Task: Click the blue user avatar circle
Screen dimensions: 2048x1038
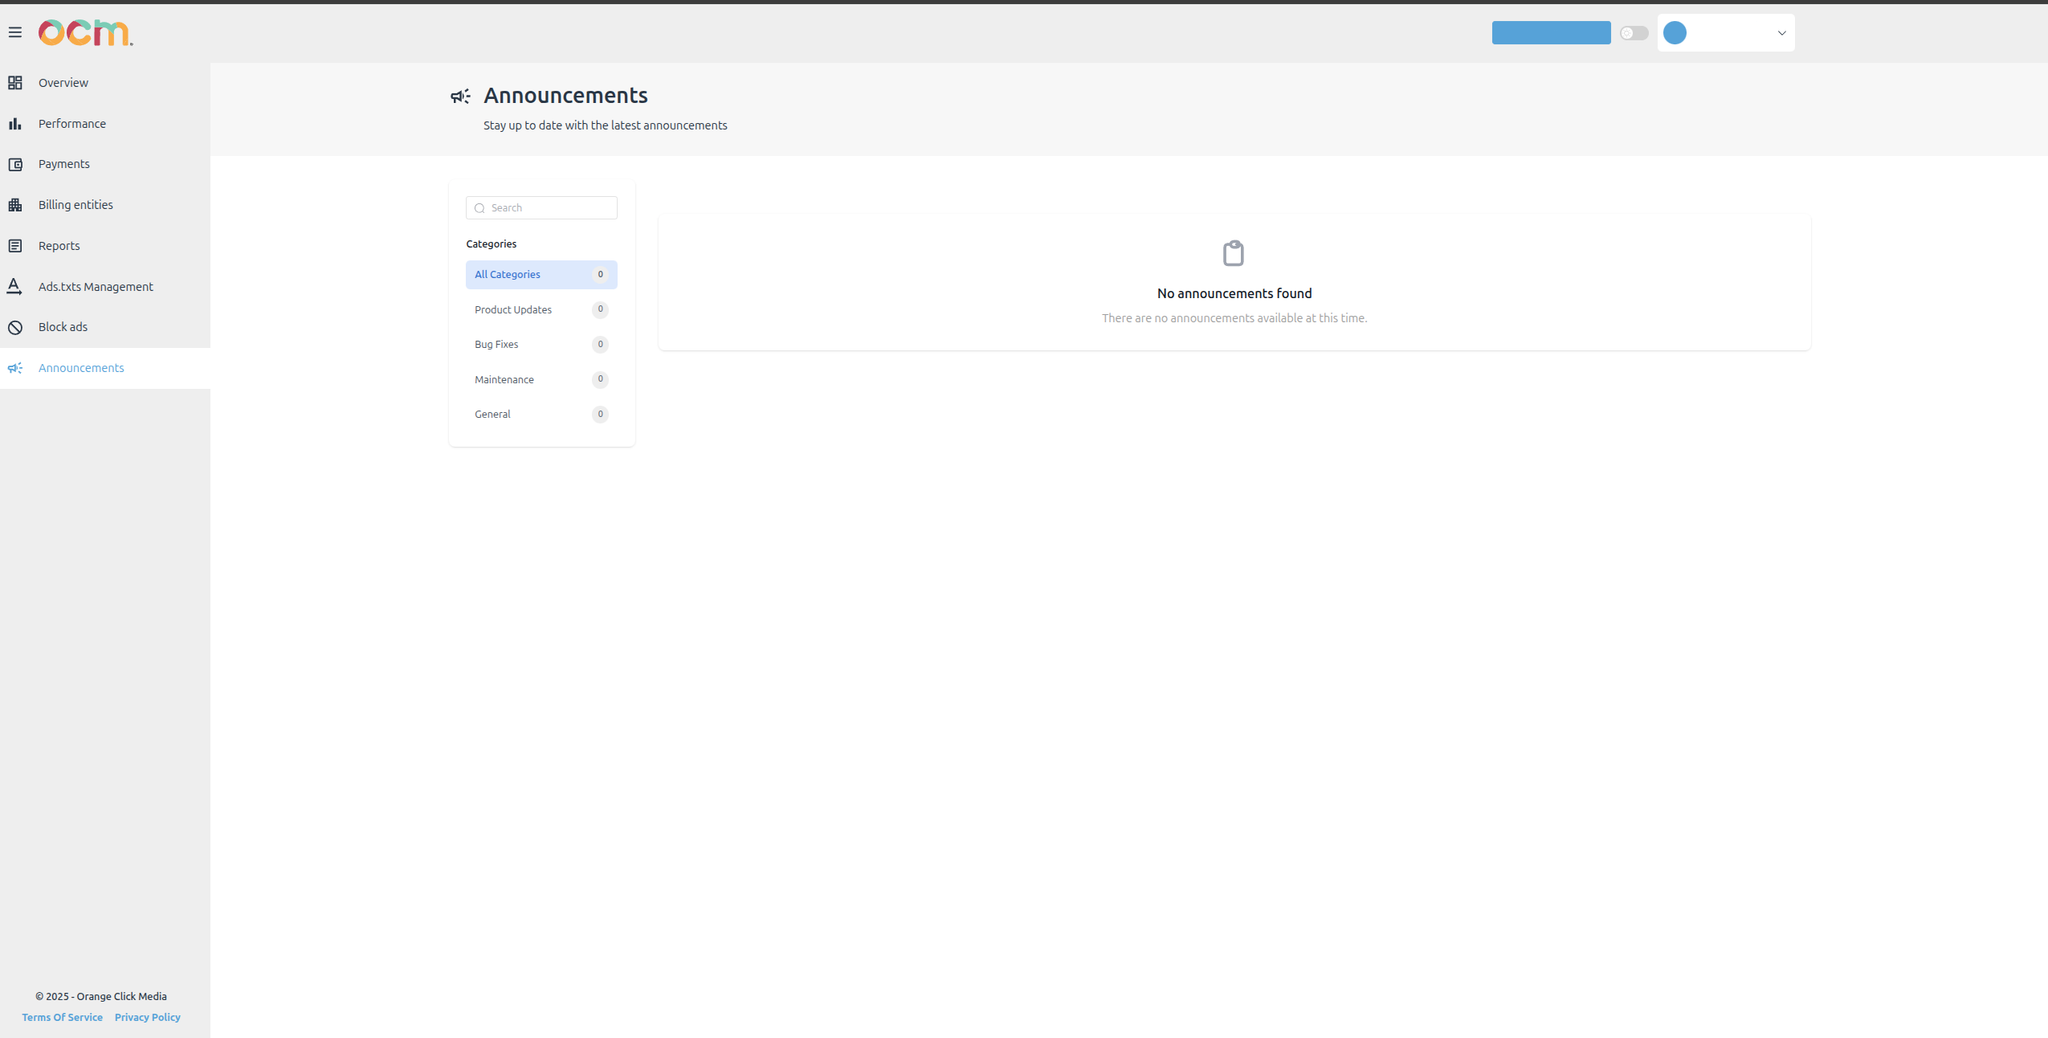Action: click(x=1675, y=33)
